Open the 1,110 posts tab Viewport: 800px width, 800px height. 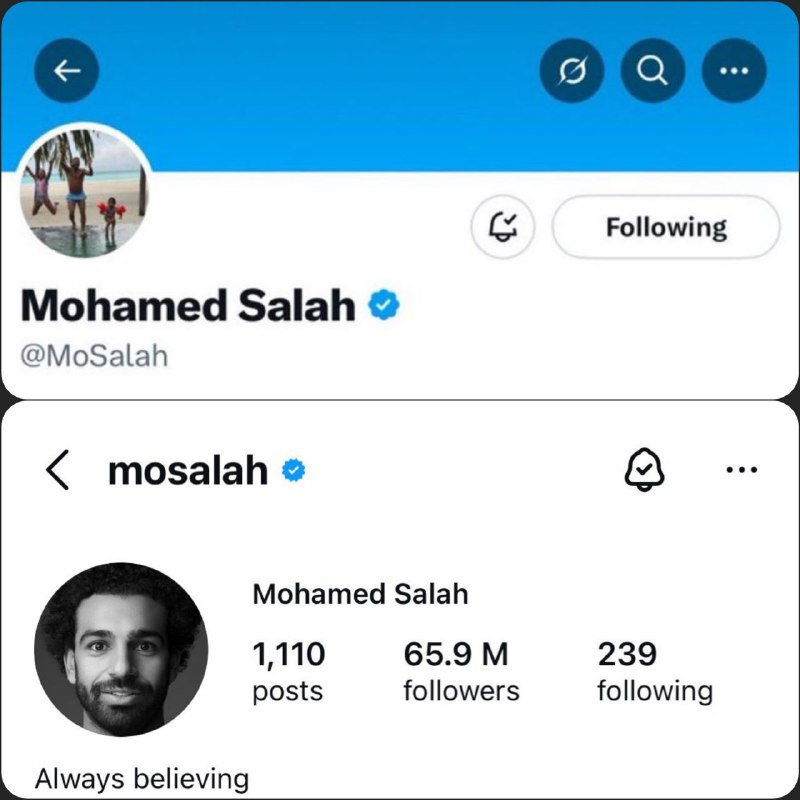289,672
